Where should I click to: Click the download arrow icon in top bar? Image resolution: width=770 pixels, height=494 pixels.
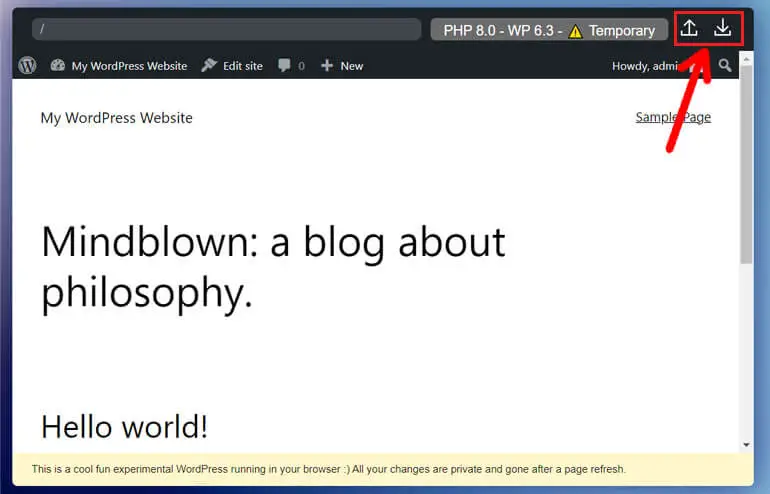click(x=722, y=29)
